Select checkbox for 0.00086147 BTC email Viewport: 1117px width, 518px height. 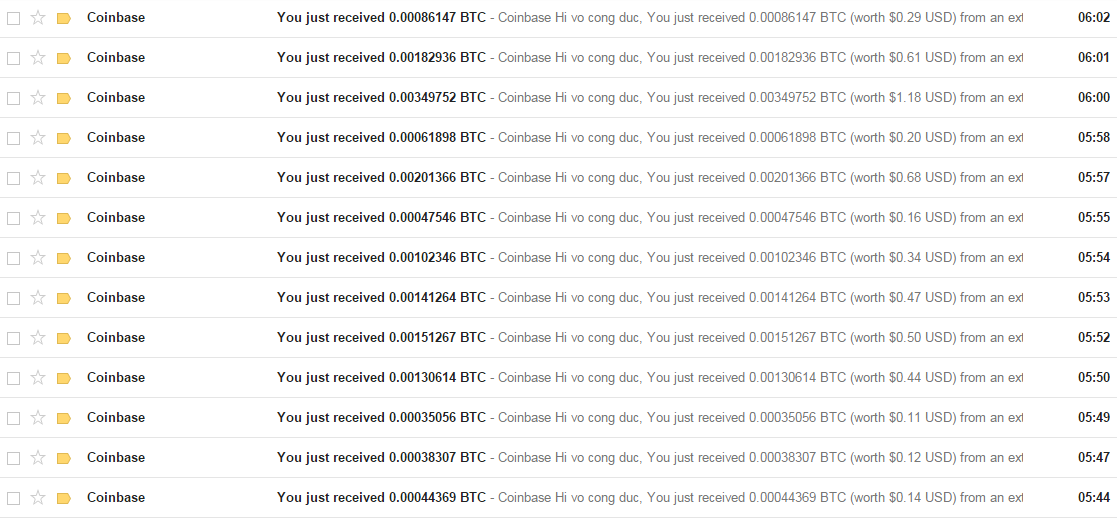pyautogui.click(x=13, y=17)
